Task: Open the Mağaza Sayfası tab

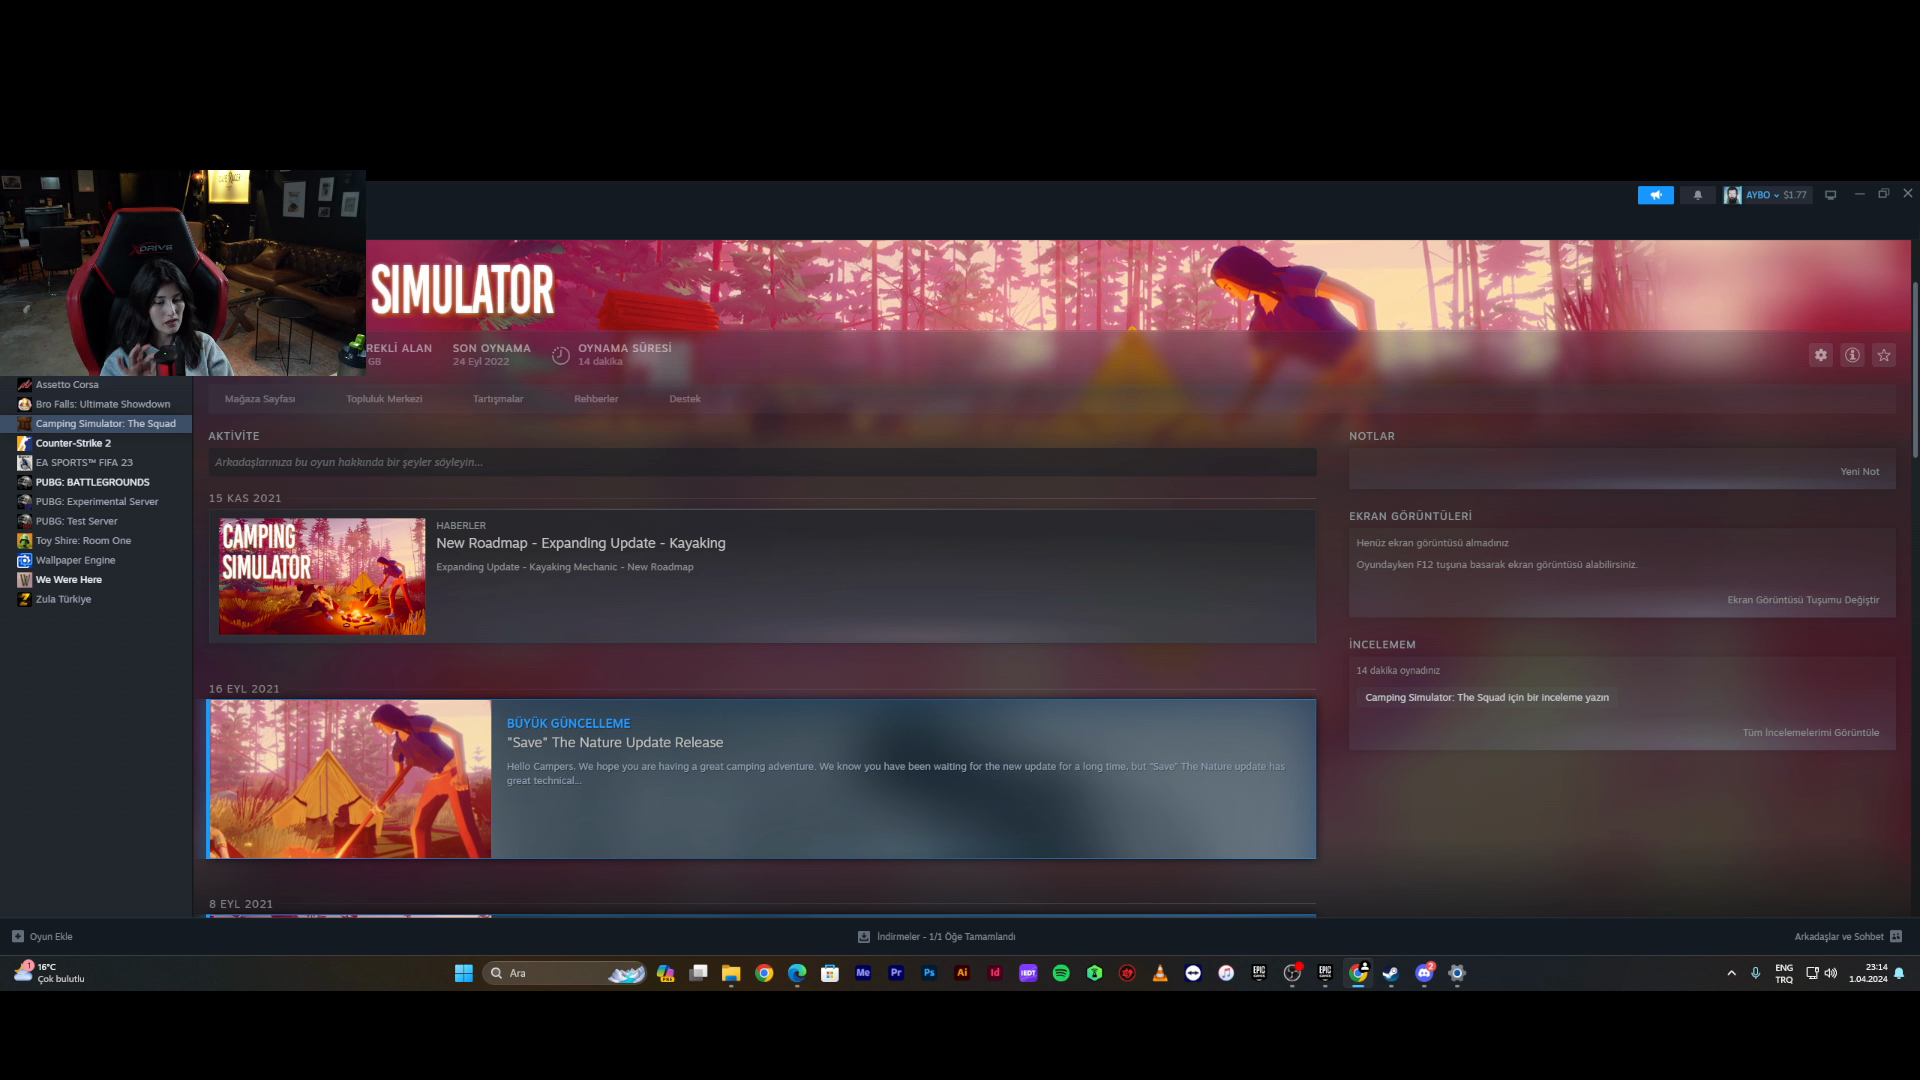Action: pyautogui.click(x=260, y=399)
